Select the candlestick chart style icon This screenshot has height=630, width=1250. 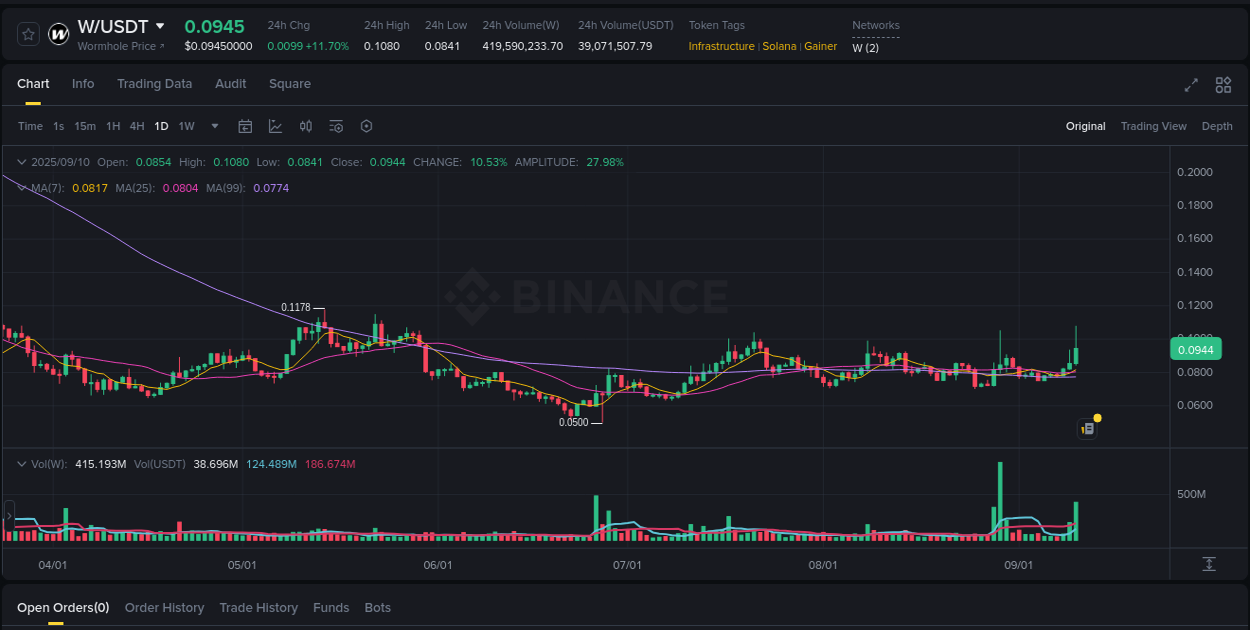[306, 126]
